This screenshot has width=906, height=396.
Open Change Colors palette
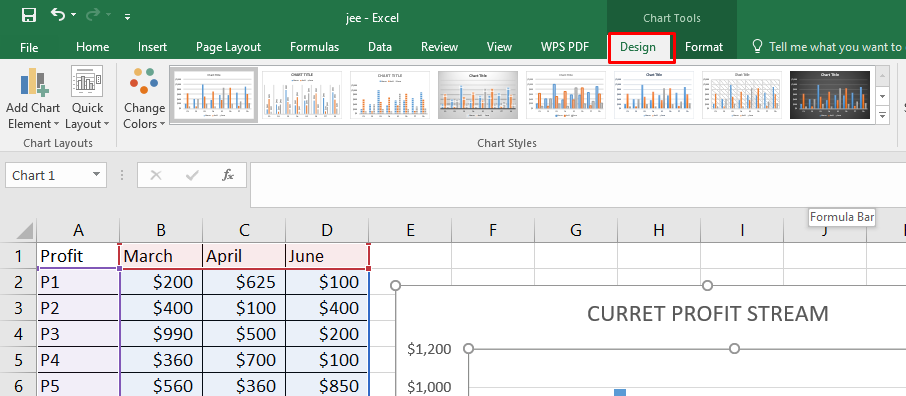tap(144, 98)
